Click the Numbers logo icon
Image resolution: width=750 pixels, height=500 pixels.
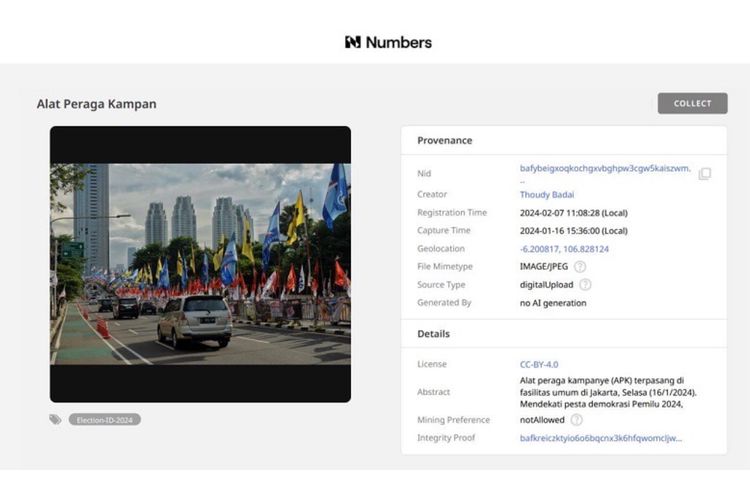(x=352, y=42)
